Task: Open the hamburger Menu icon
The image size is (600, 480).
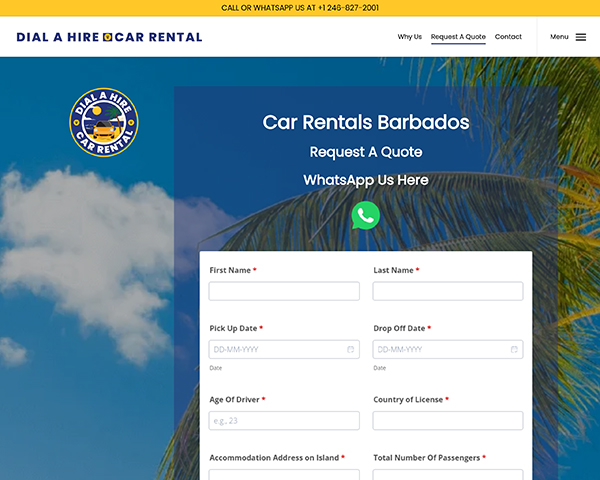Action: [580, 37]
